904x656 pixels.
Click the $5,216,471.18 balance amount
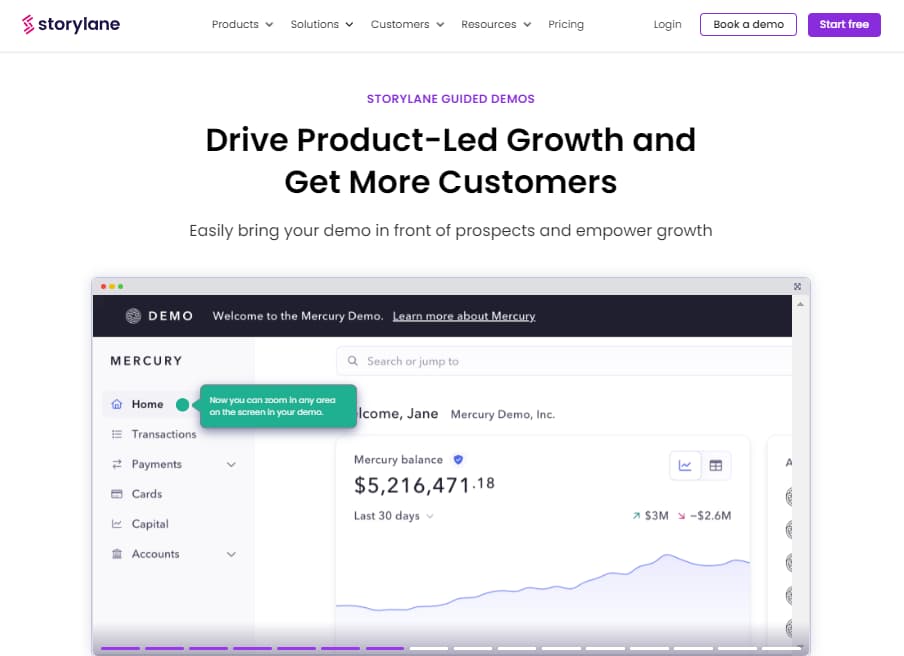pyautogui.click(x=424, y=485)
